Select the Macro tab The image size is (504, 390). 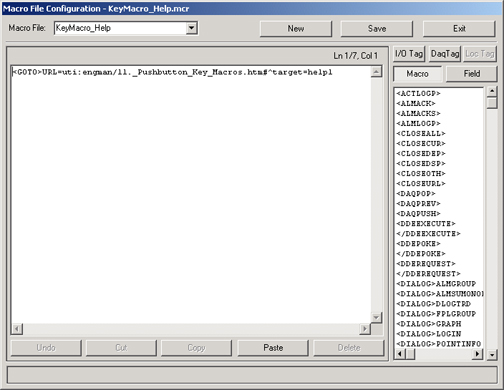[x=417, y=74]
